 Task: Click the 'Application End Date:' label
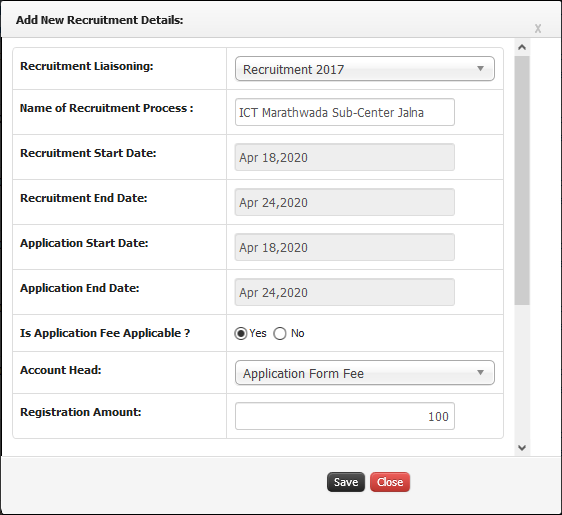tap(80, 288)
